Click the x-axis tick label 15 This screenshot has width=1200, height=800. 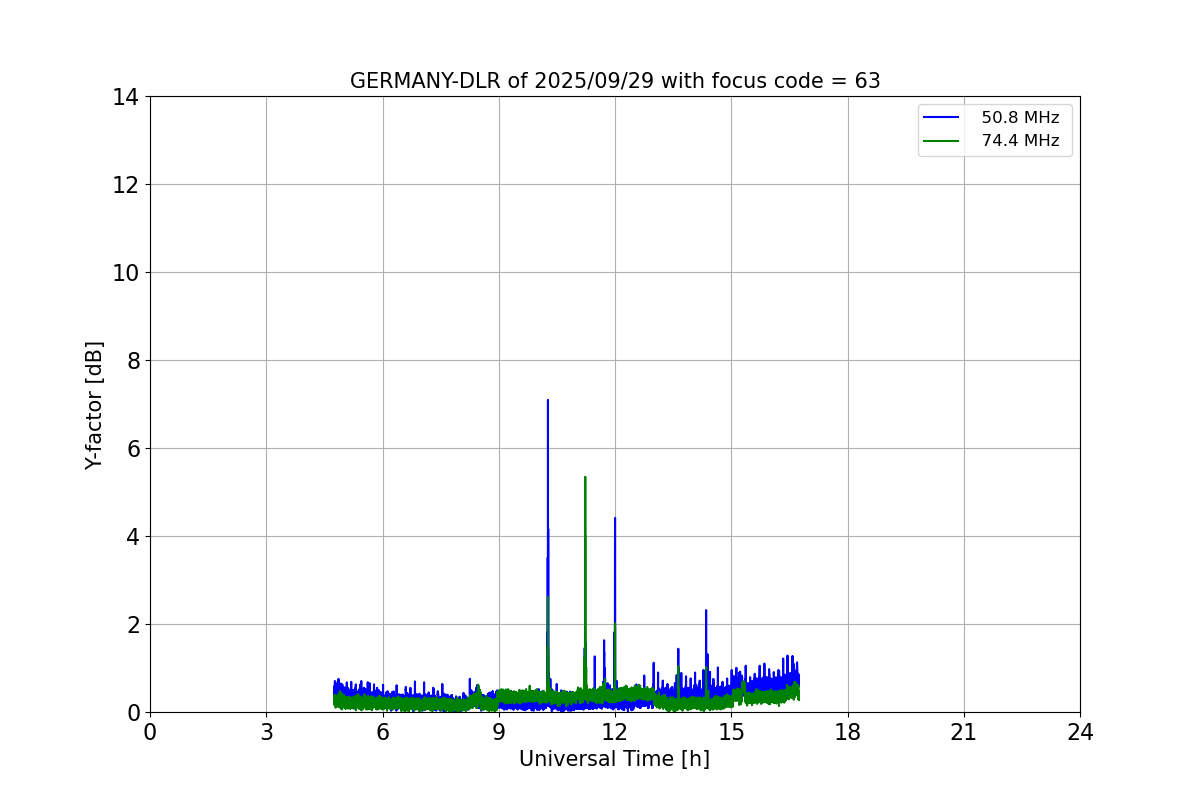(731, 732)
